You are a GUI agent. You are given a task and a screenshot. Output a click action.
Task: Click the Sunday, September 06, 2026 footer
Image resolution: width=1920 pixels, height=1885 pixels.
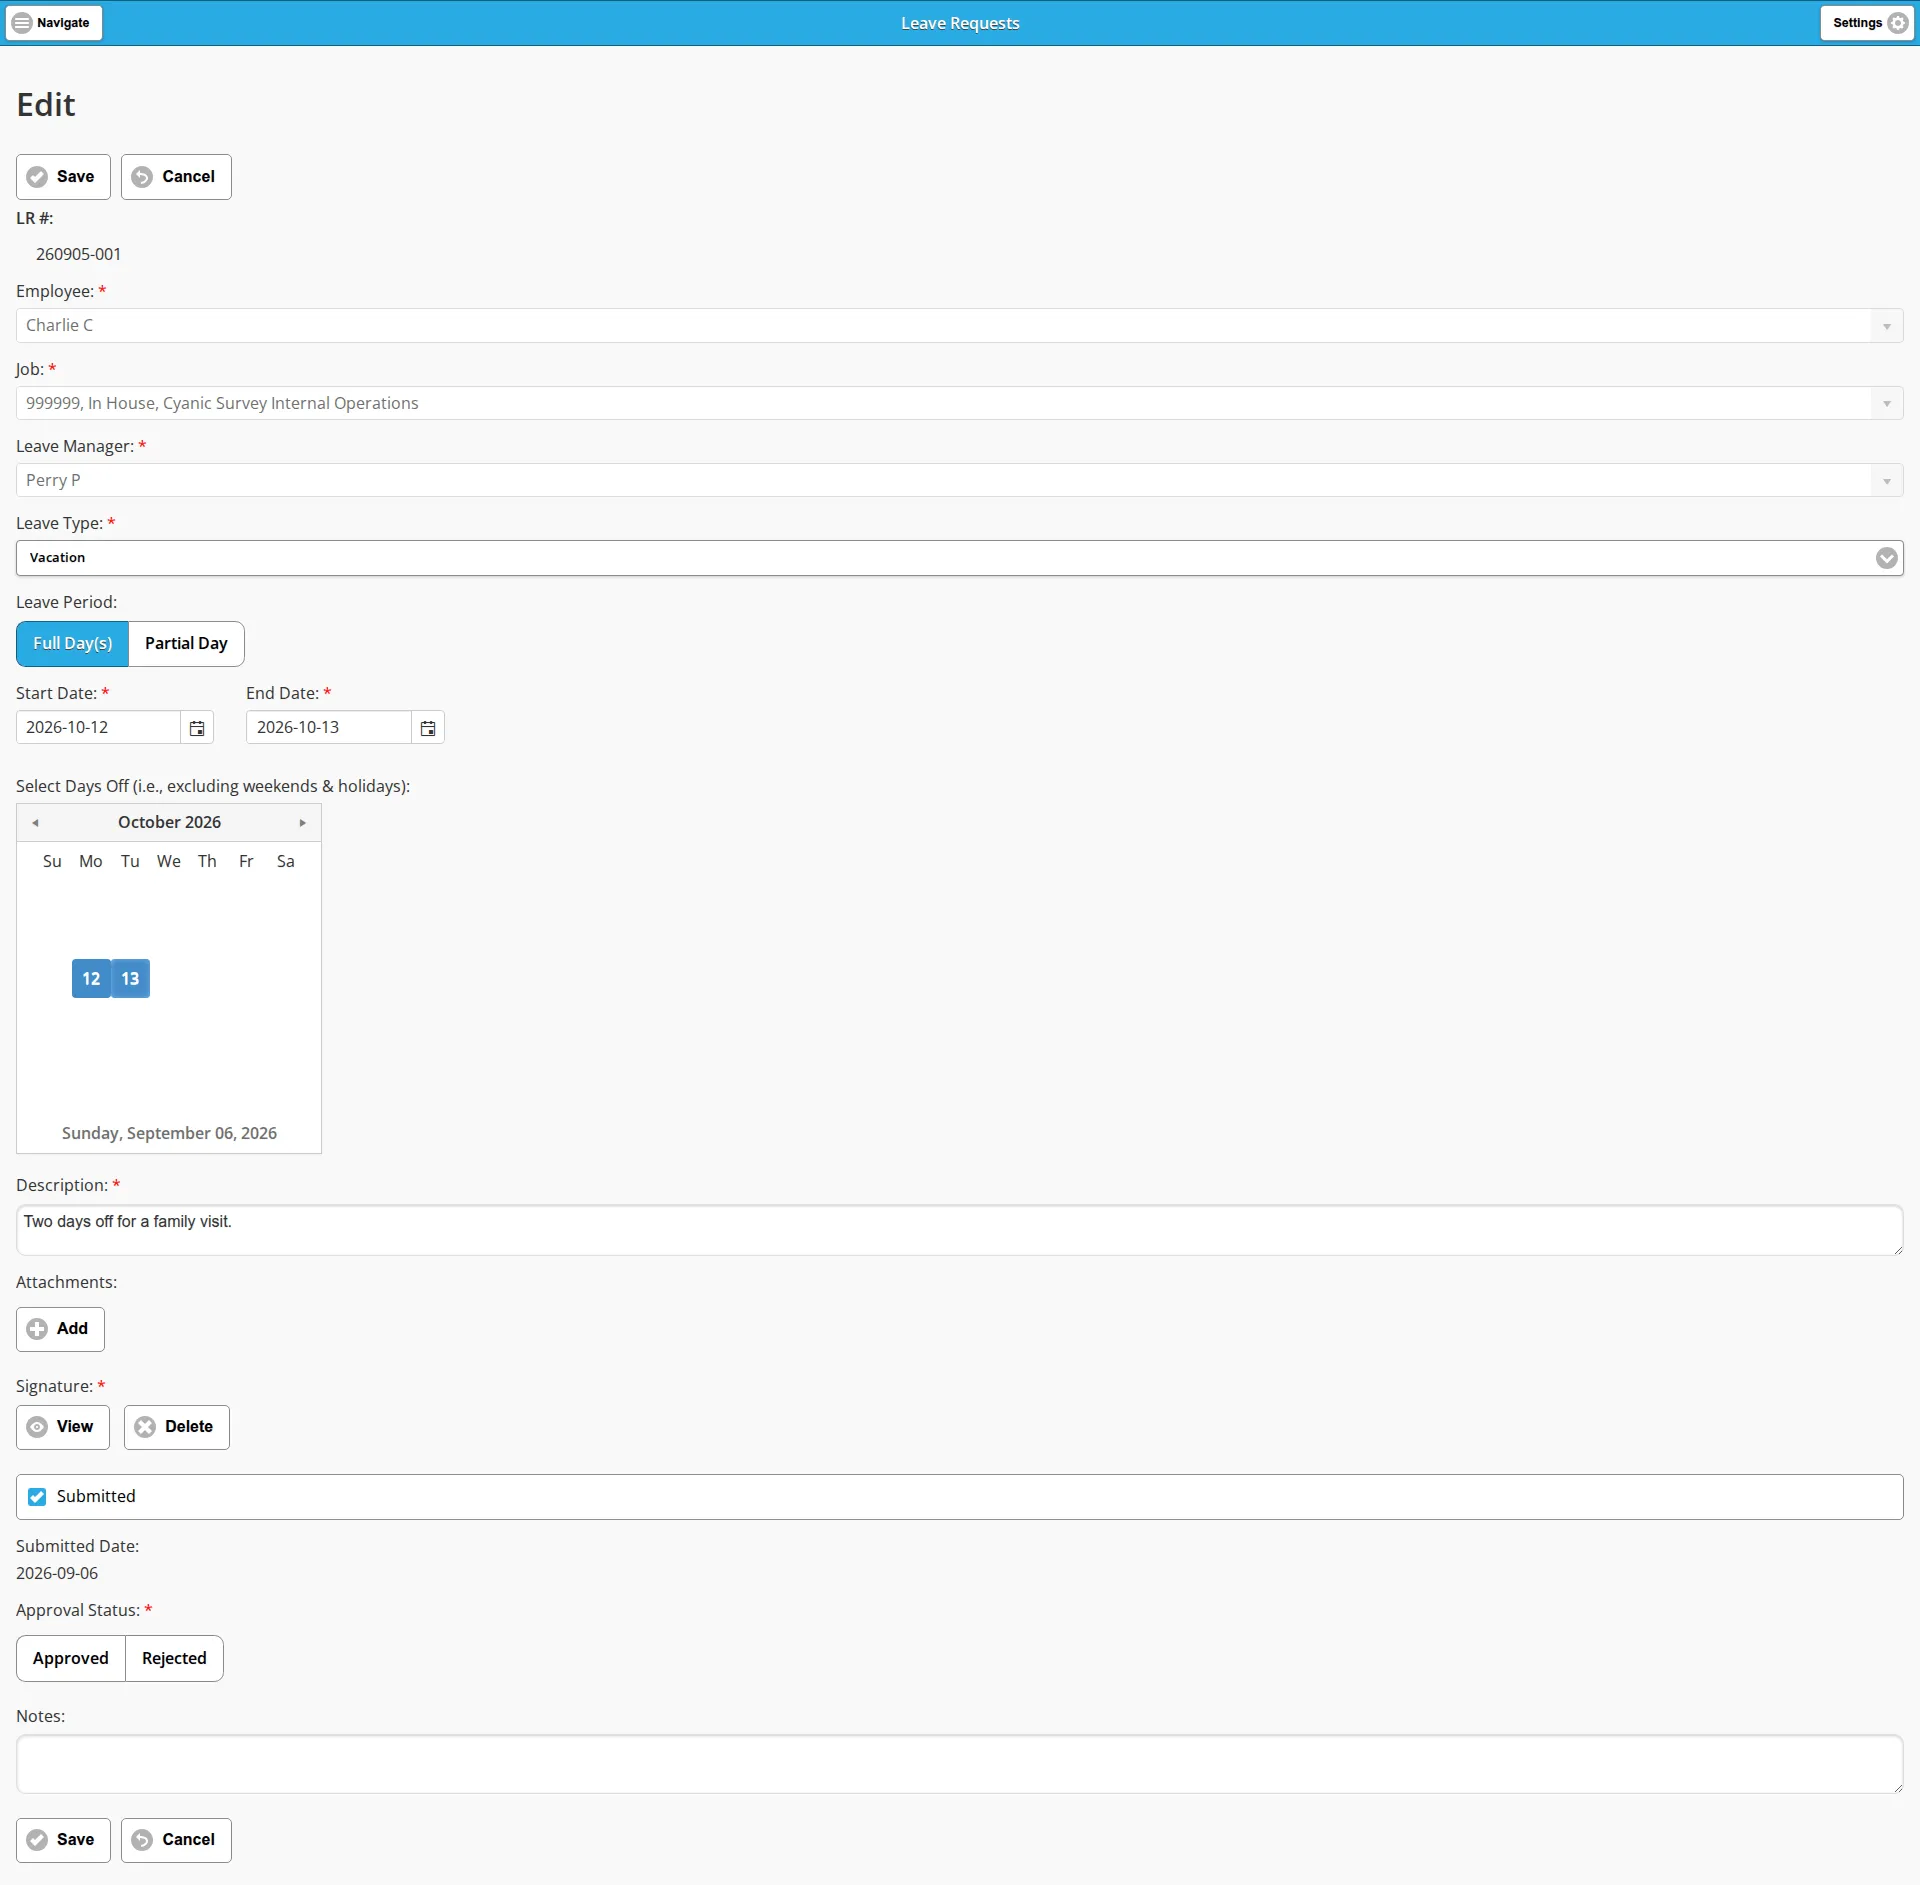click(169, 1134)
